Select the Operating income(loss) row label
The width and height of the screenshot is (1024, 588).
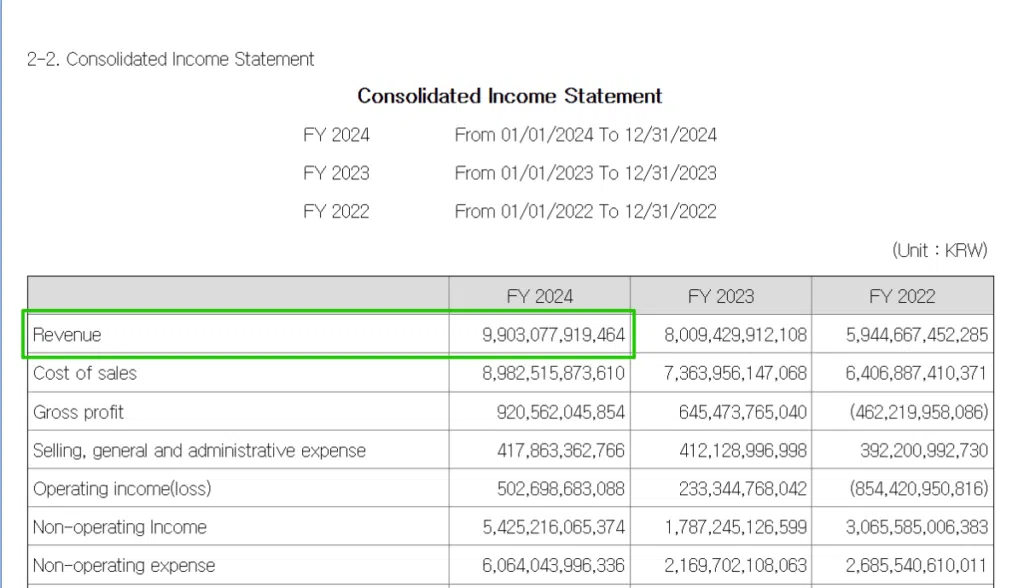(x=122, y=489)
